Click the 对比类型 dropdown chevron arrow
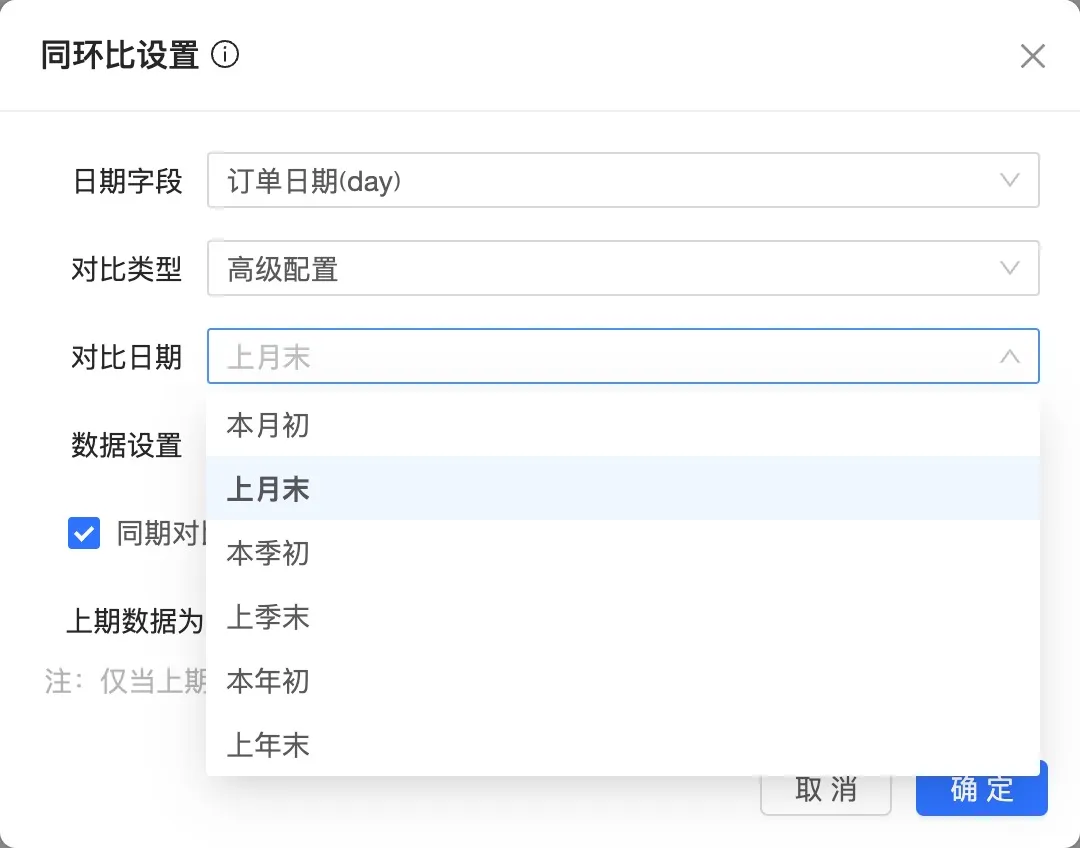The width and height of the screenshot is (1080, 848). coord(1010,268)
